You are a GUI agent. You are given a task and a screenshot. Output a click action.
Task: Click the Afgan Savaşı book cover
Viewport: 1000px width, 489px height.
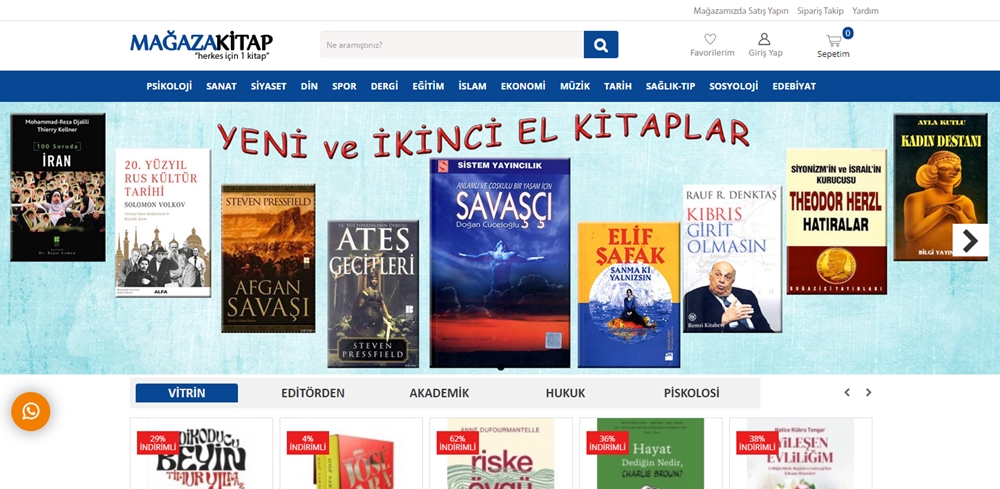point(268,258)
